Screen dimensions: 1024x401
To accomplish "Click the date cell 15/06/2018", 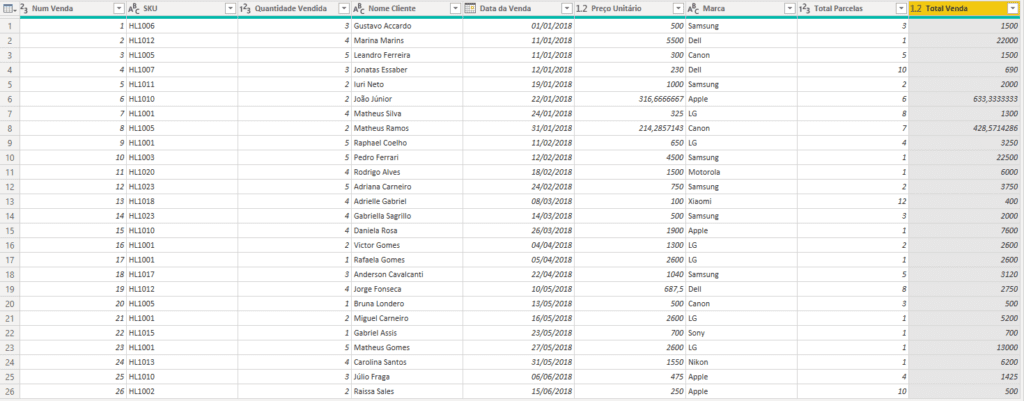I will (519, 391).
